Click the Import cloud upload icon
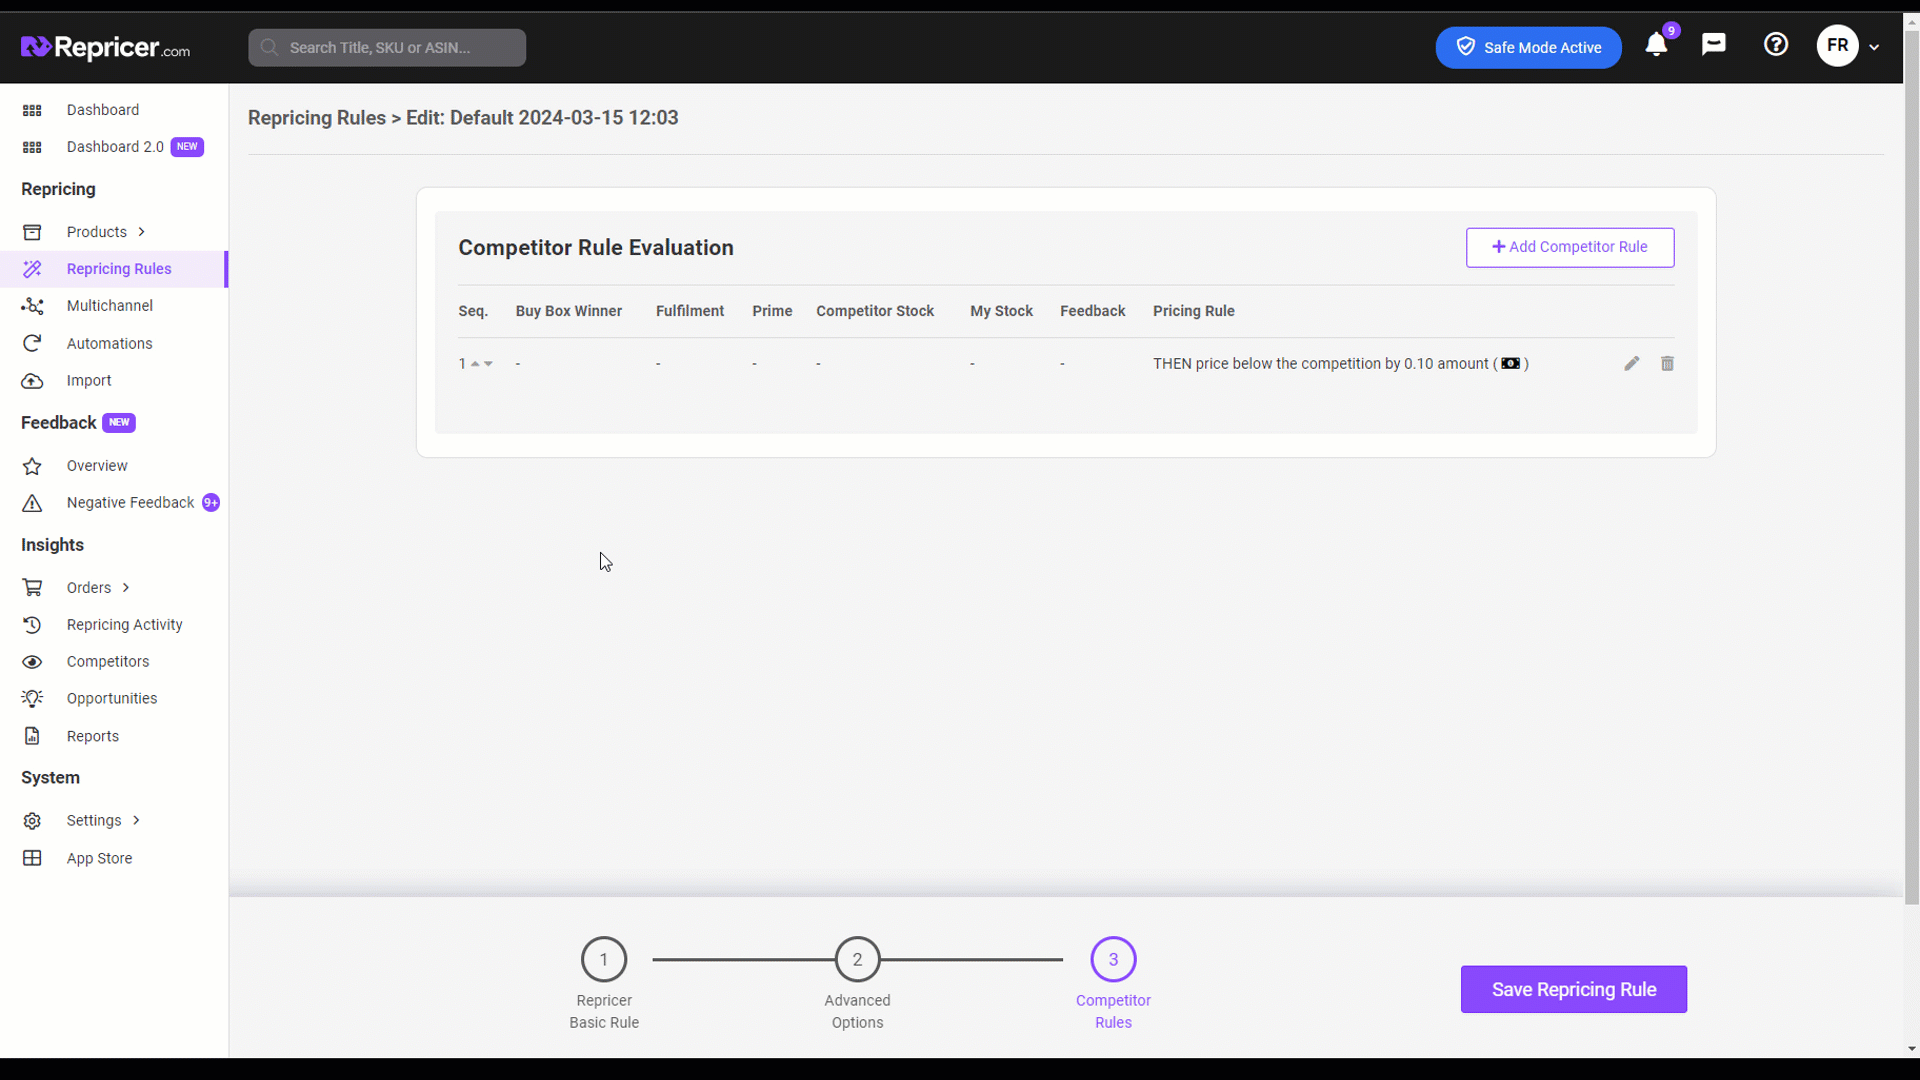The image size is (1920, 1080). click(x=32, y=381)
